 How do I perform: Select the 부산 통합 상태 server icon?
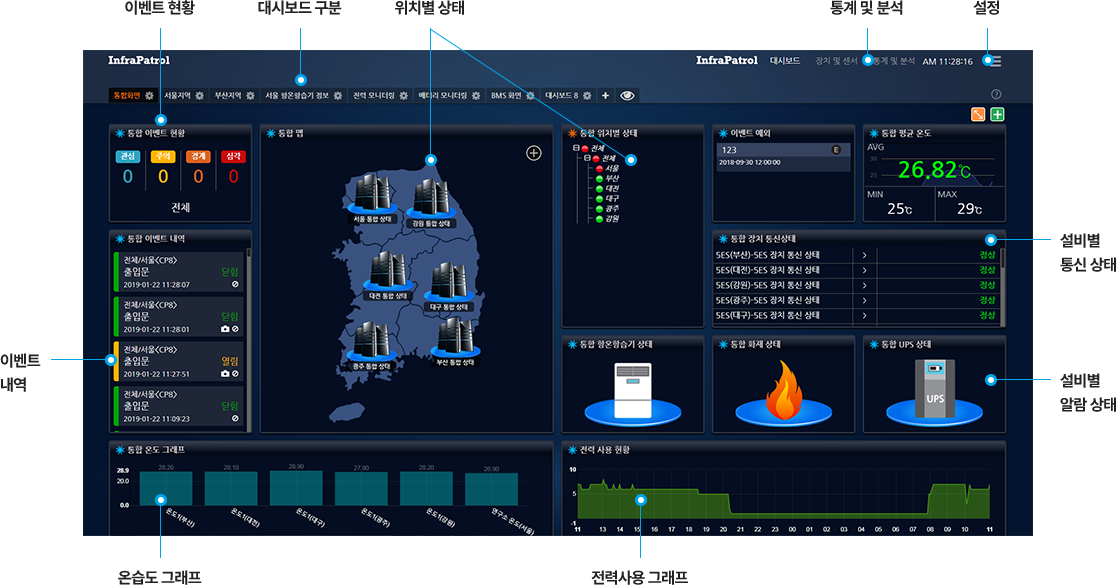coord(455,337)
